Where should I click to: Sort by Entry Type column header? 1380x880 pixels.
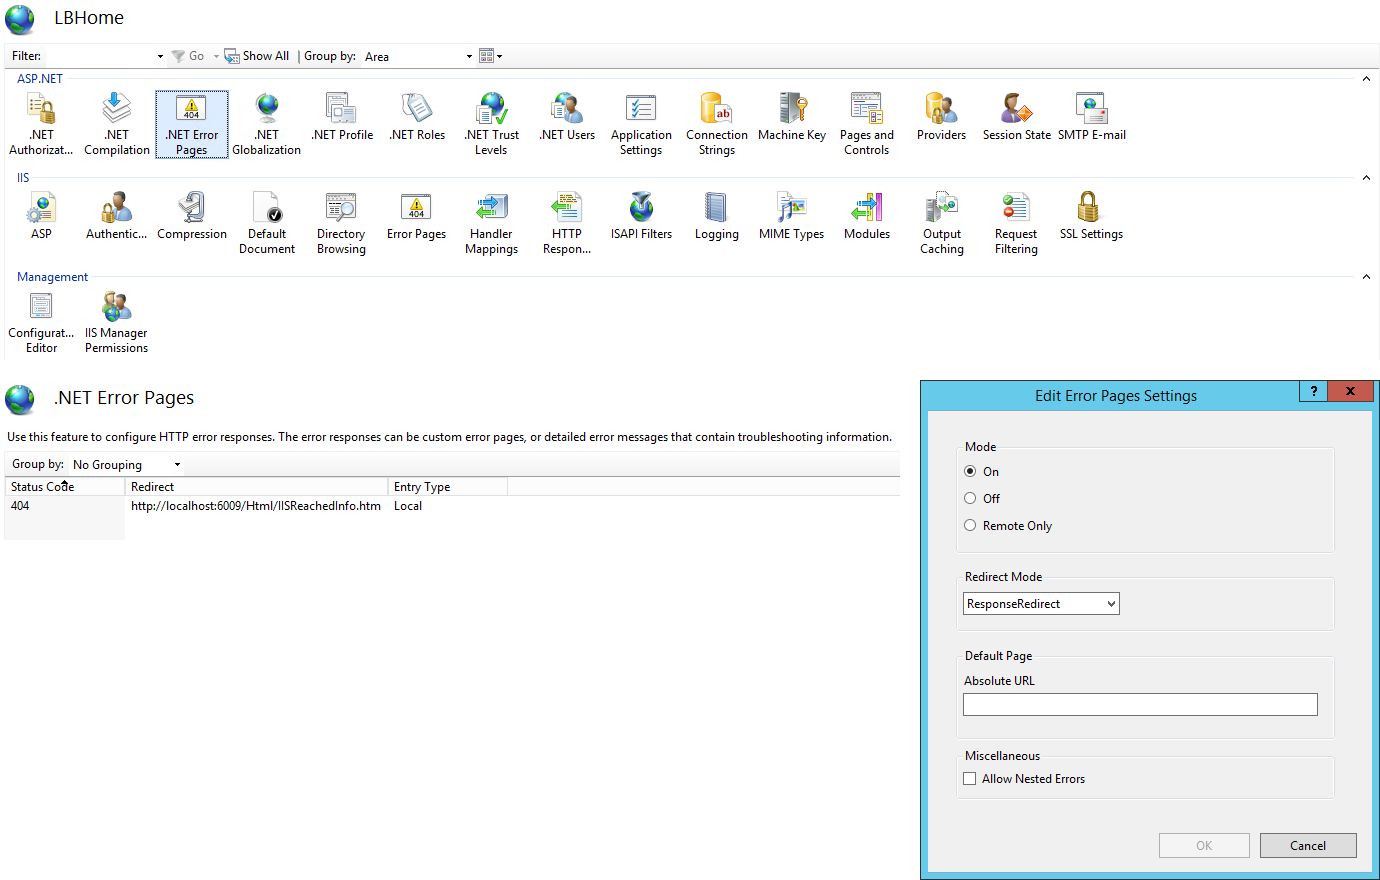tap(447, 487)
